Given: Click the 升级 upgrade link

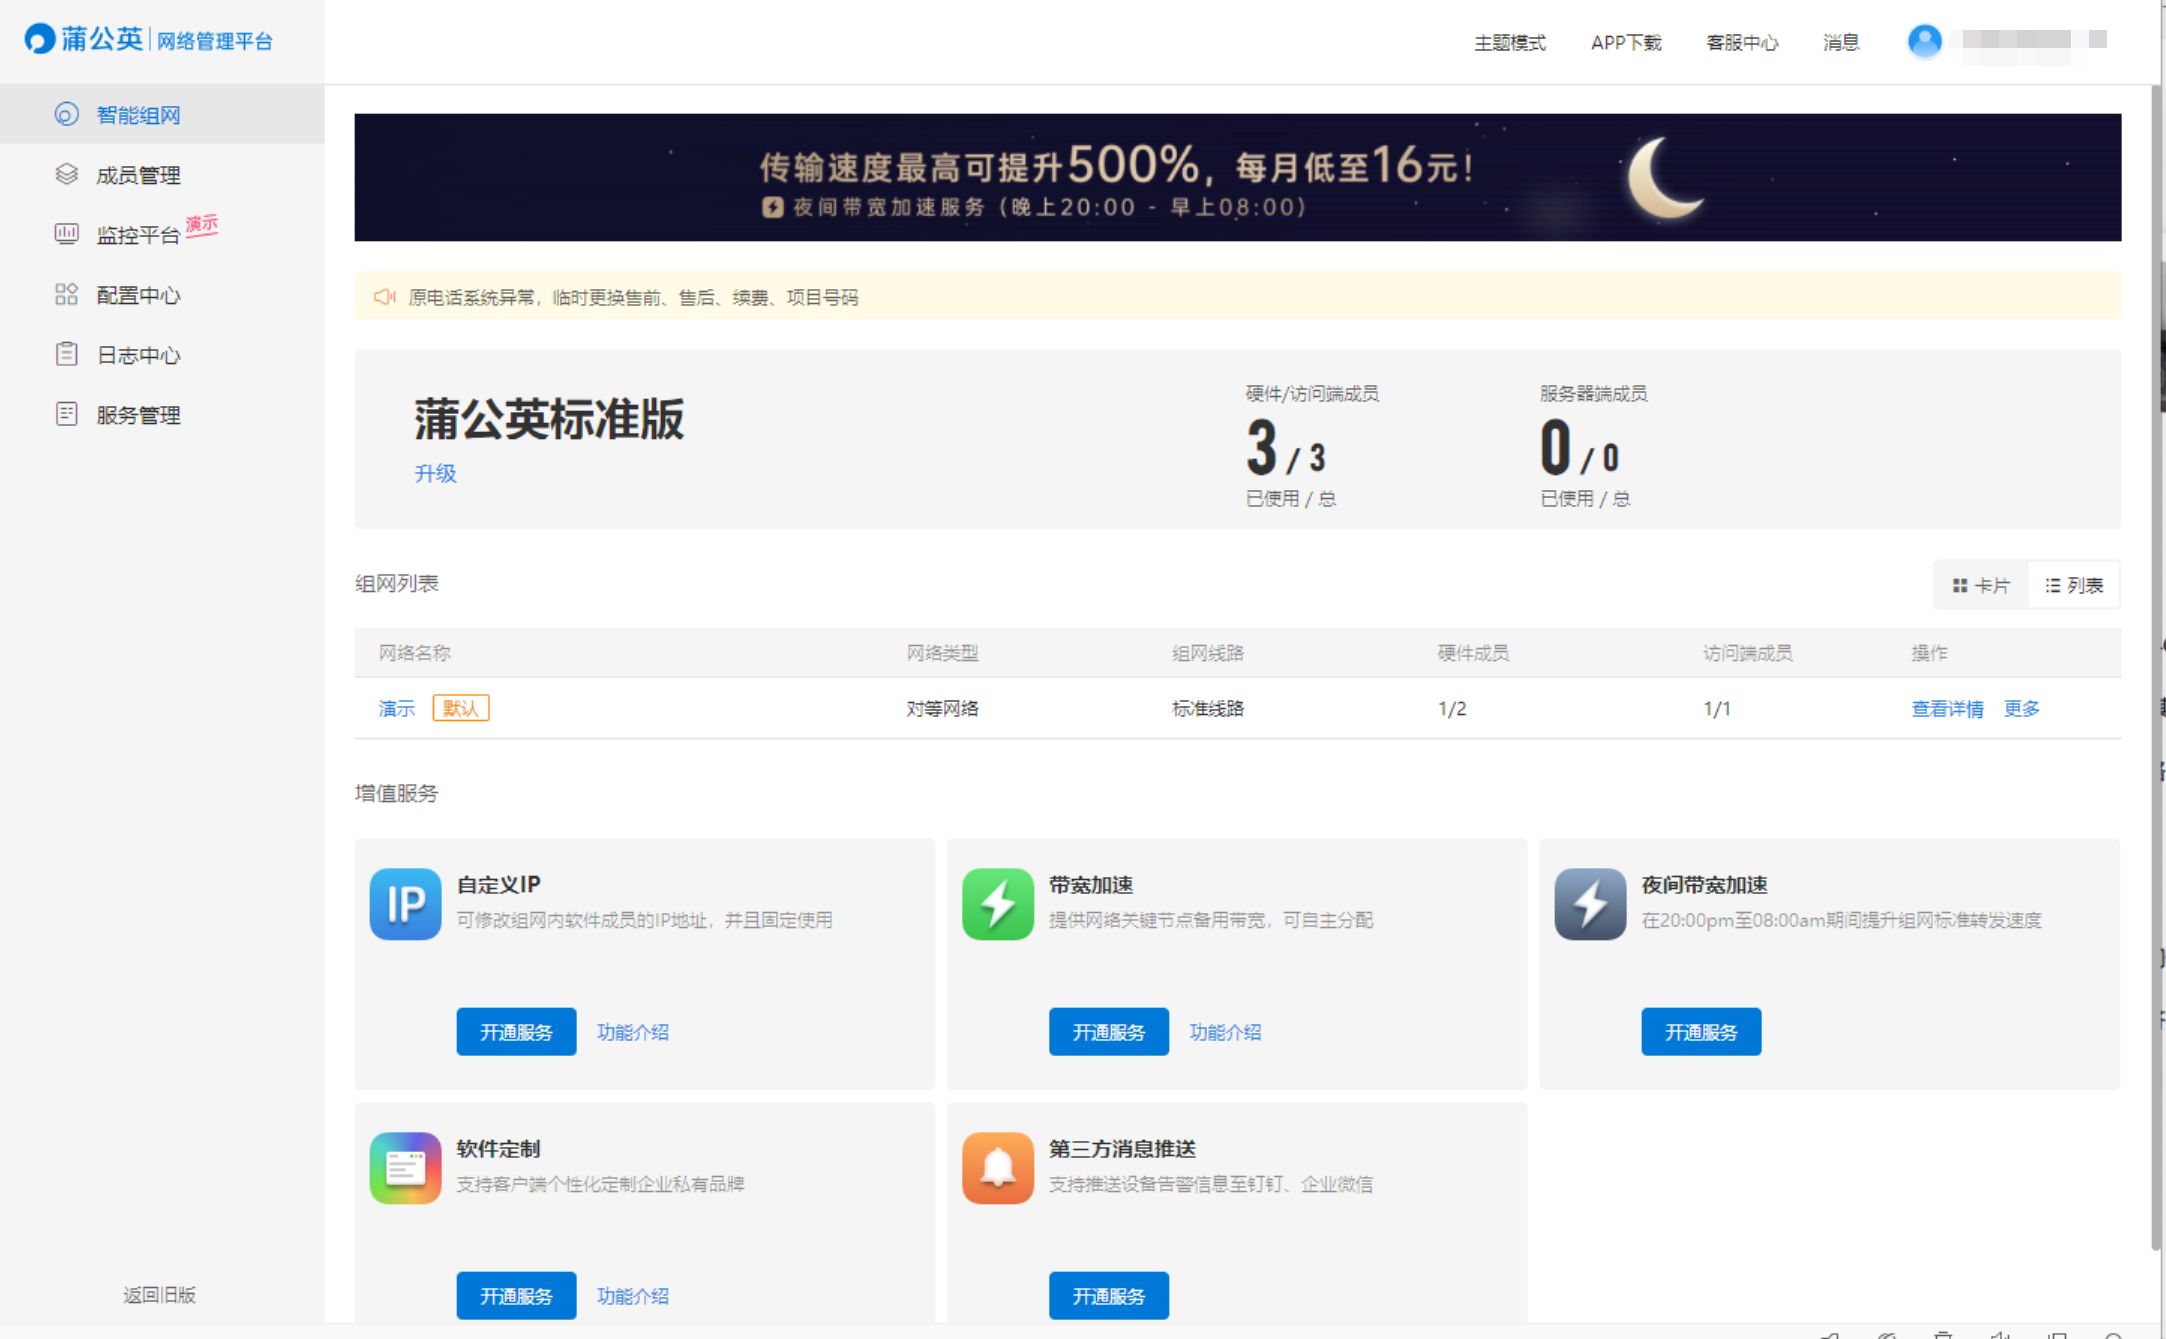Looking at the screenshot, I should tap(435, 473).
